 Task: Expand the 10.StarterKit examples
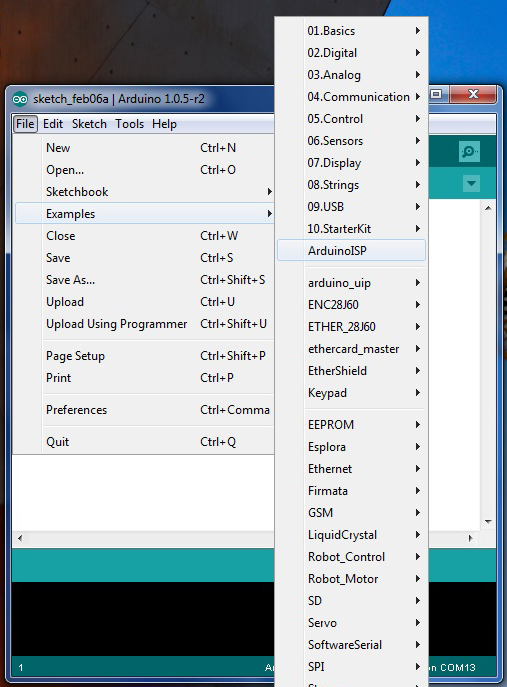[351, 229]
